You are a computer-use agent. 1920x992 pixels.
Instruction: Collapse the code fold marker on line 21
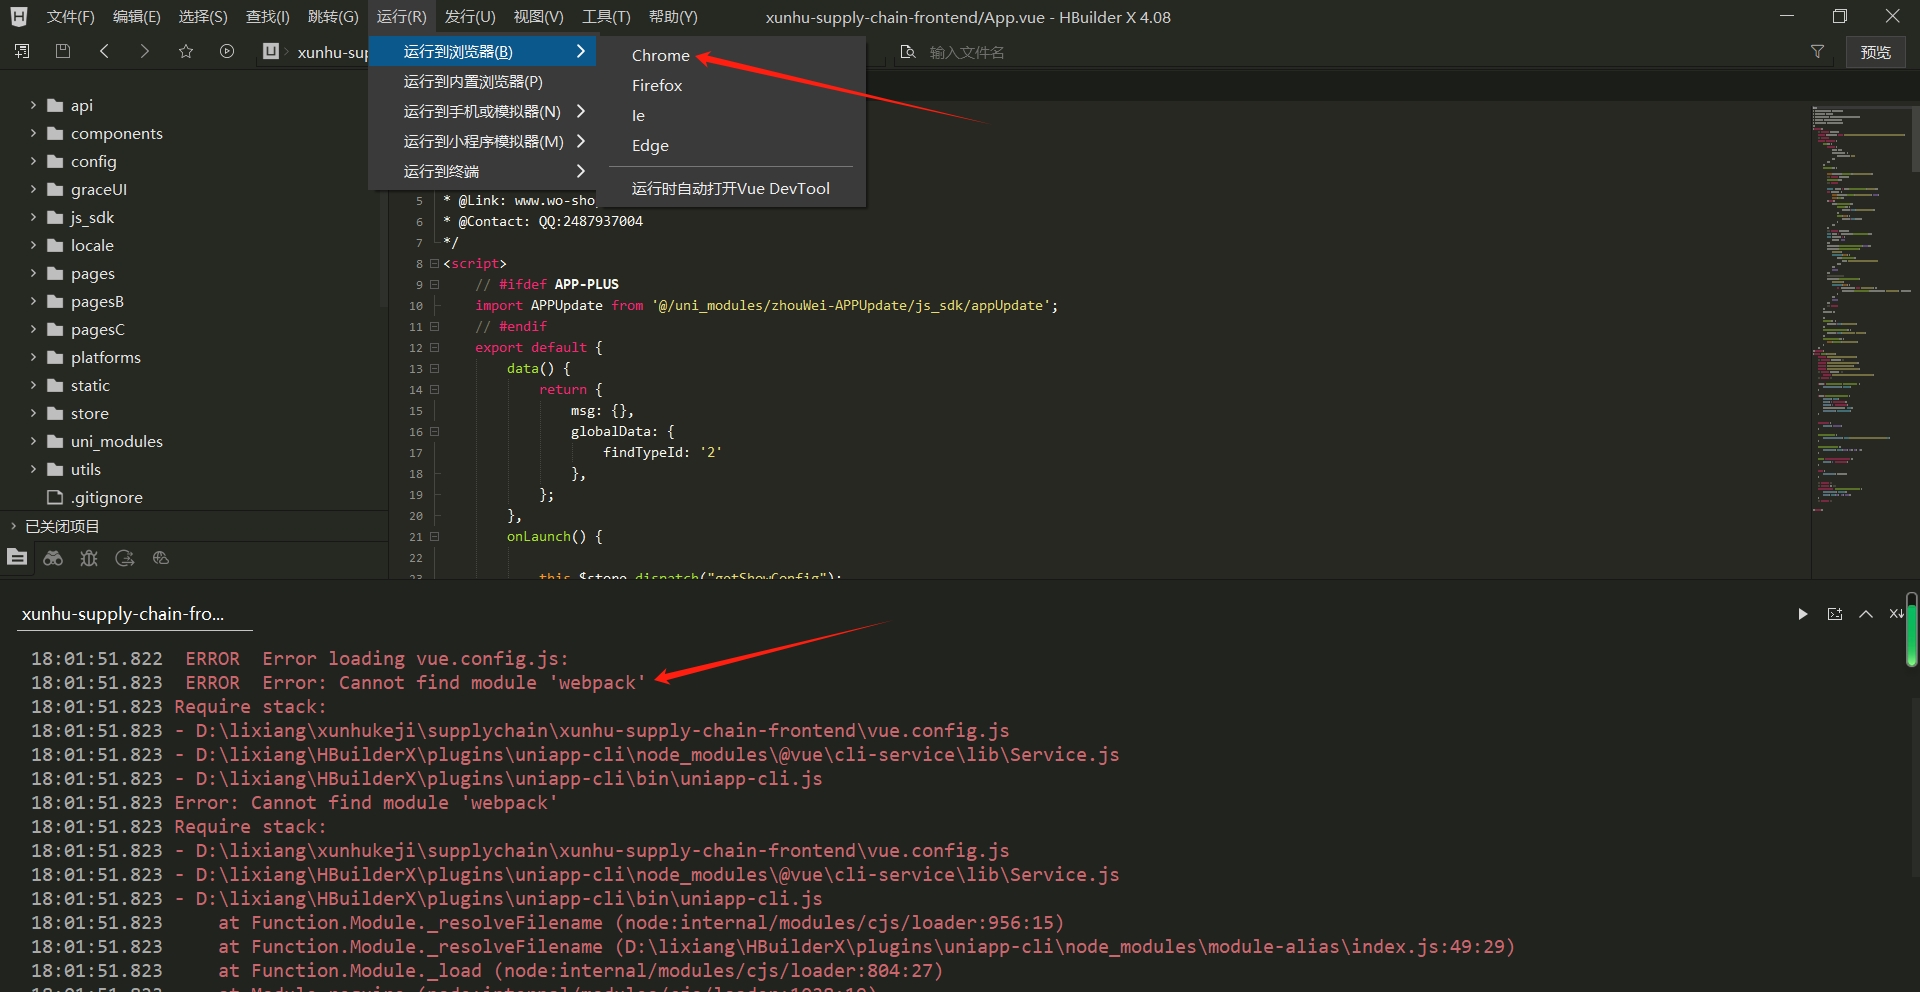coord(434,537)
